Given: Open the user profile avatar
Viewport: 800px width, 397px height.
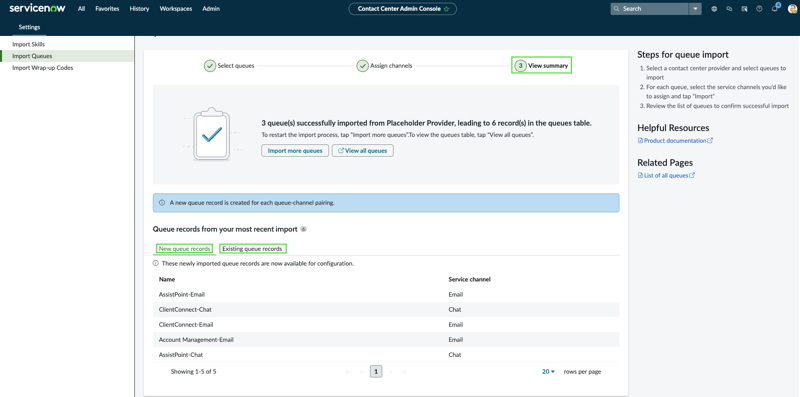Looking at the screenshot, I should click(x=792, y=9).
